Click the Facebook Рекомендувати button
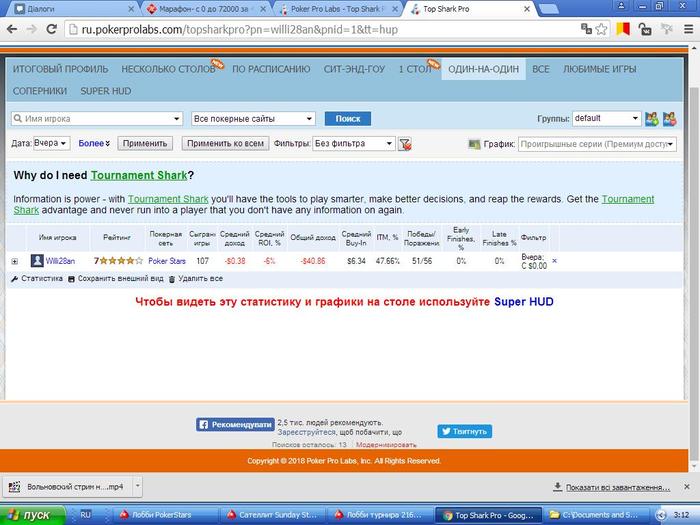This screenshot has width=700, height=525. point(235,425)
